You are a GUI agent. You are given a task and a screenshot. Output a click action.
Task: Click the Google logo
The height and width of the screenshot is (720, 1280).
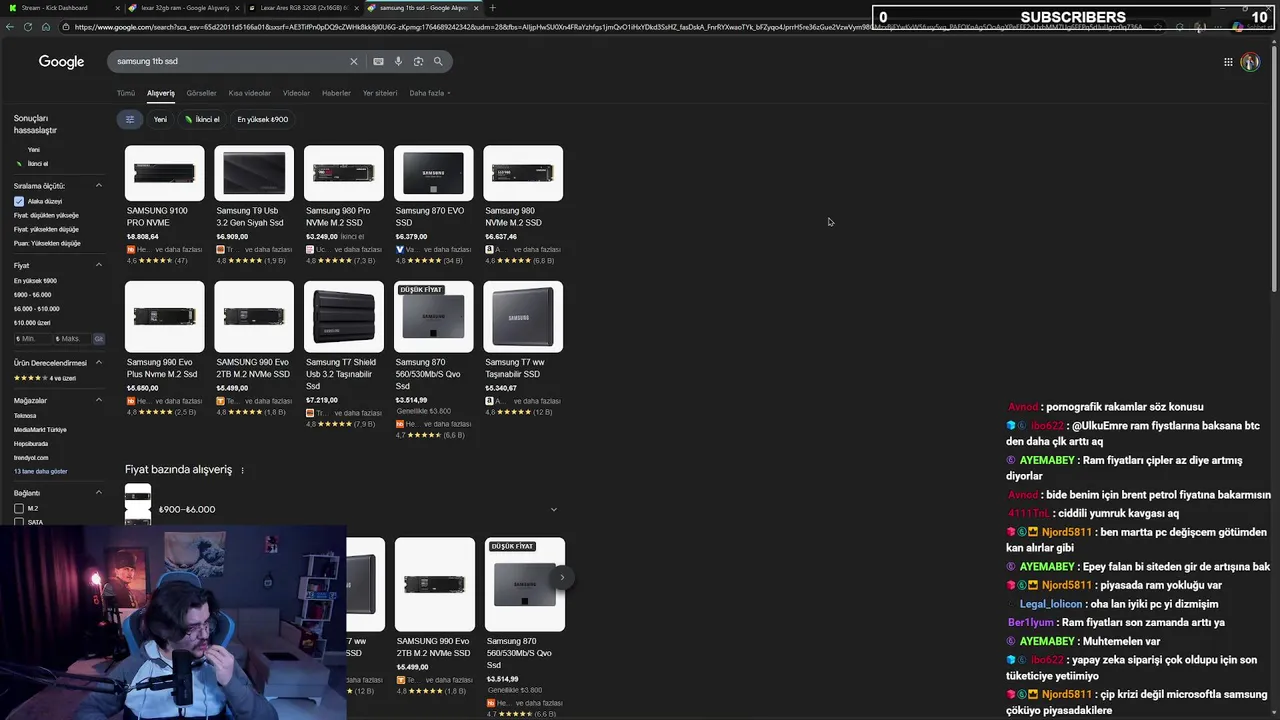tap(61, 62)
